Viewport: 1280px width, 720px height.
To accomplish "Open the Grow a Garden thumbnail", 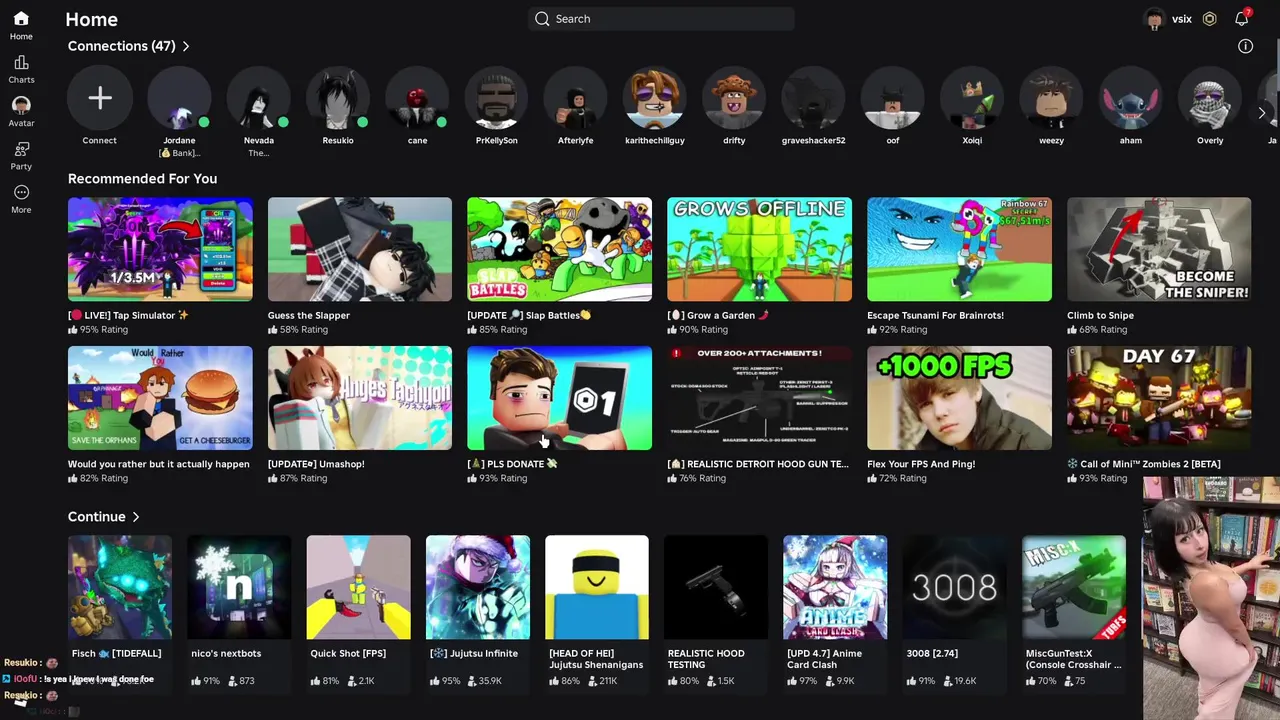I will (759, 249).
